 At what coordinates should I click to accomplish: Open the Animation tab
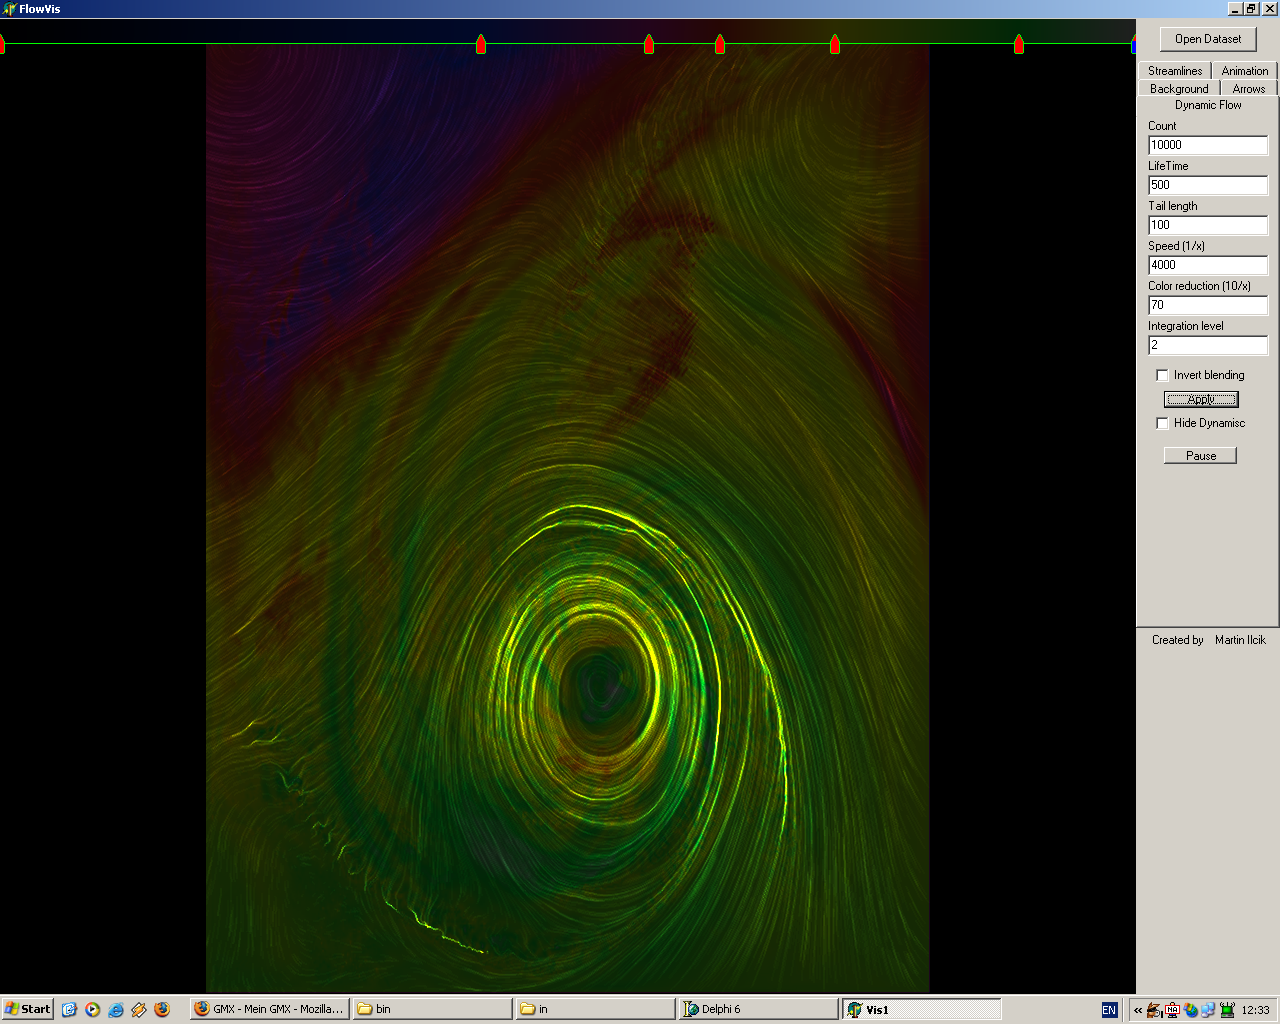coord(1244,71)
